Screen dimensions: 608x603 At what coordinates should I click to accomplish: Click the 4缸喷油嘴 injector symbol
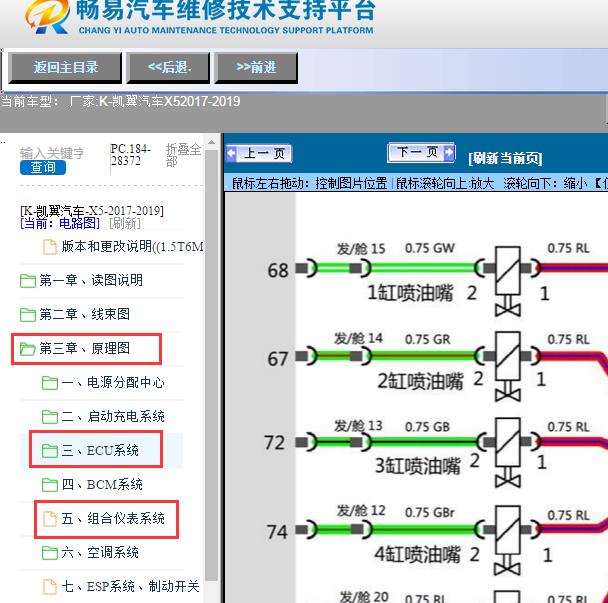coord(508,540)
